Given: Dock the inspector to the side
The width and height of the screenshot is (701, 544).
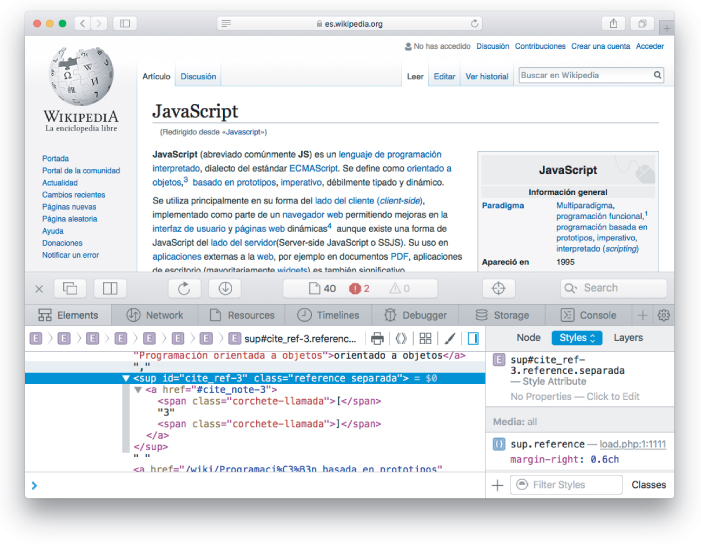Looking at the screenshot, I should coord(109,288).
